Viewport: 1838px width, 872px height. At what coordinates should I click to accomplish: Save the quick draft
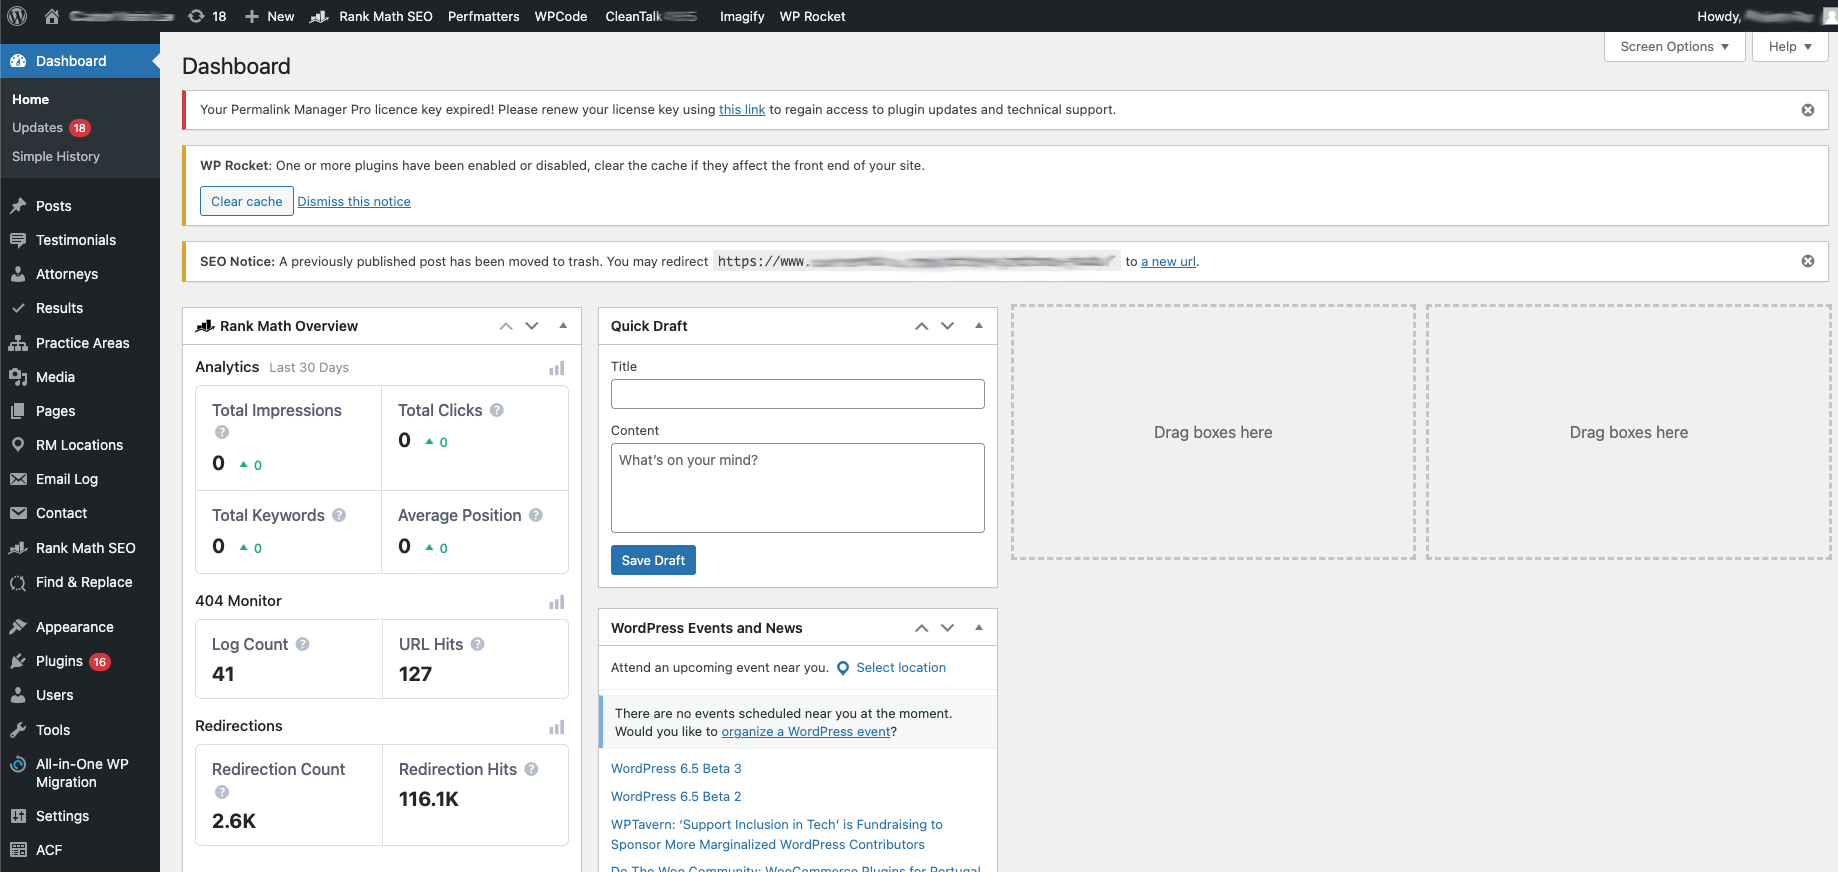(653, 560)
